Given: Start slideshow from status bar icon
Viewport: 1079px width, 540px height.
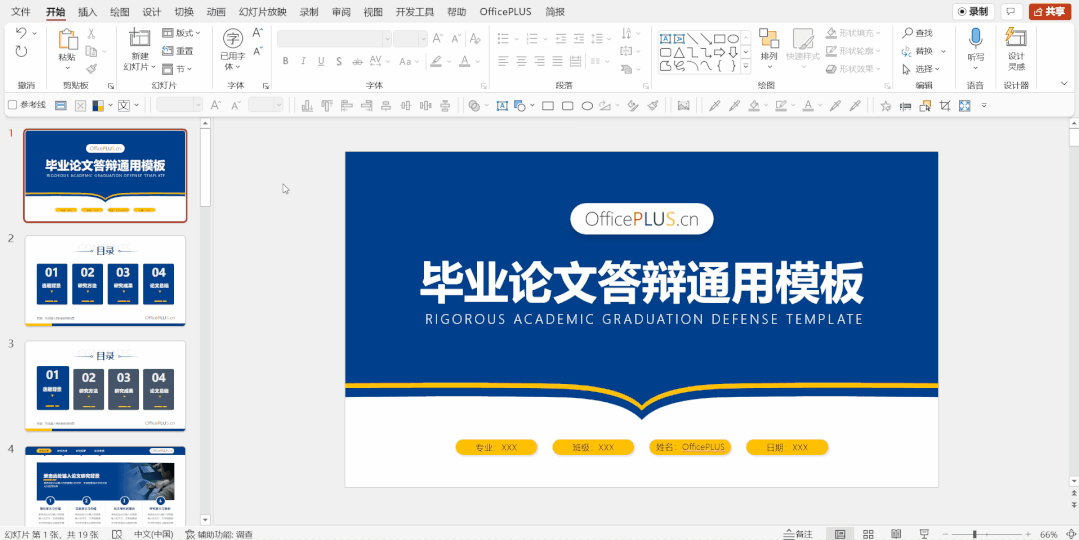Looking at the screenshot, I should coord(923,534).
